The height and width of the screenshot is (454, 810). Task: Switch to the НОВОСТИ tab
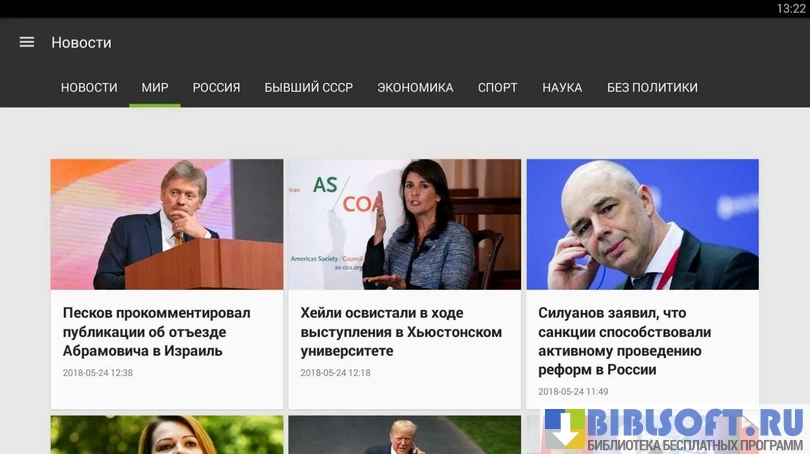pos(89,87)
